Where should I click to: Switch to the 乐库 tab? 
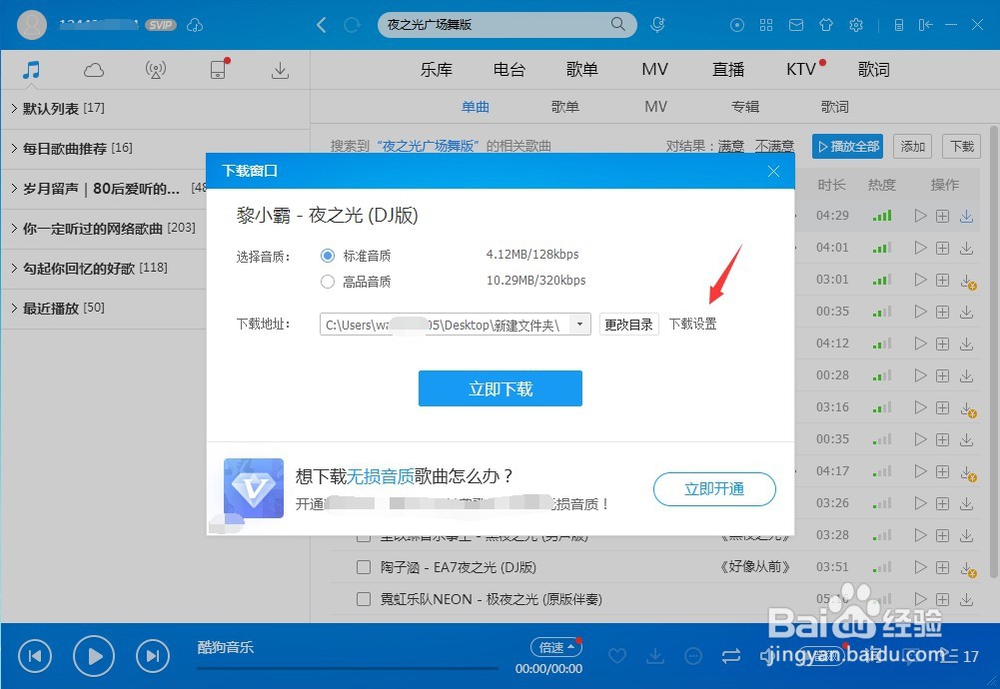click(x=436, y=69)
